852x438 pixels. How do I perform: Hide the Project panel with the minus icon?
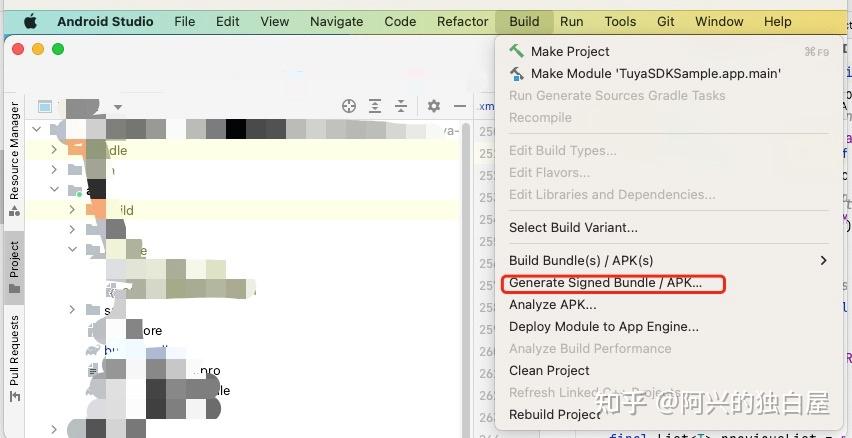coord(460,107)
